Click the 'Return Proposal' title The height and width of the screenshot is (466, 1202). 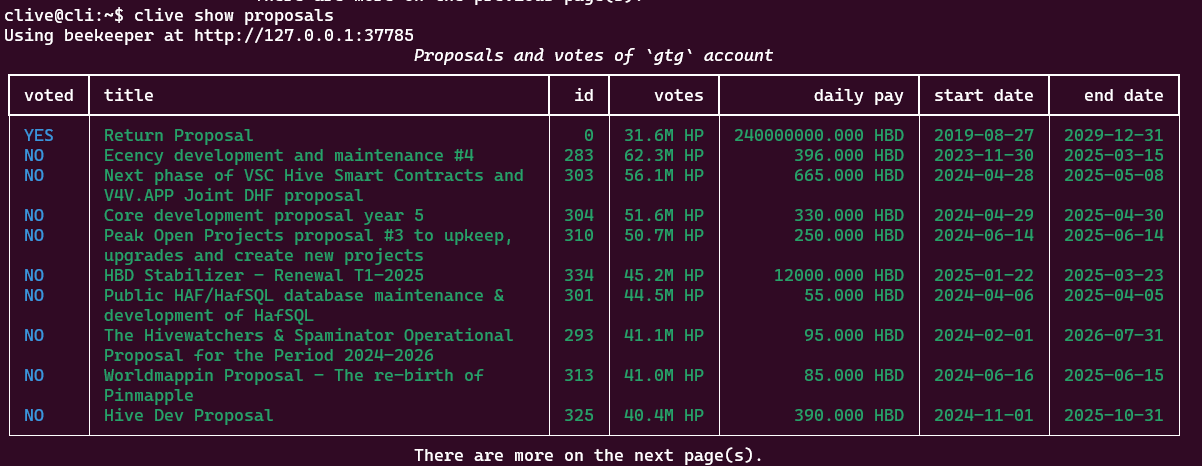tap(178, 135)
